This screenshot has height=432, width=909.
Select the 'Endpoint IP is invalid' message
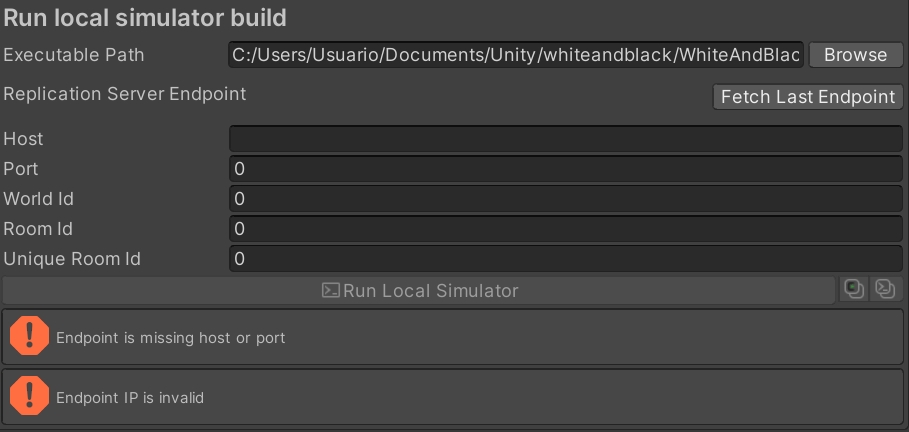point(130,398)
